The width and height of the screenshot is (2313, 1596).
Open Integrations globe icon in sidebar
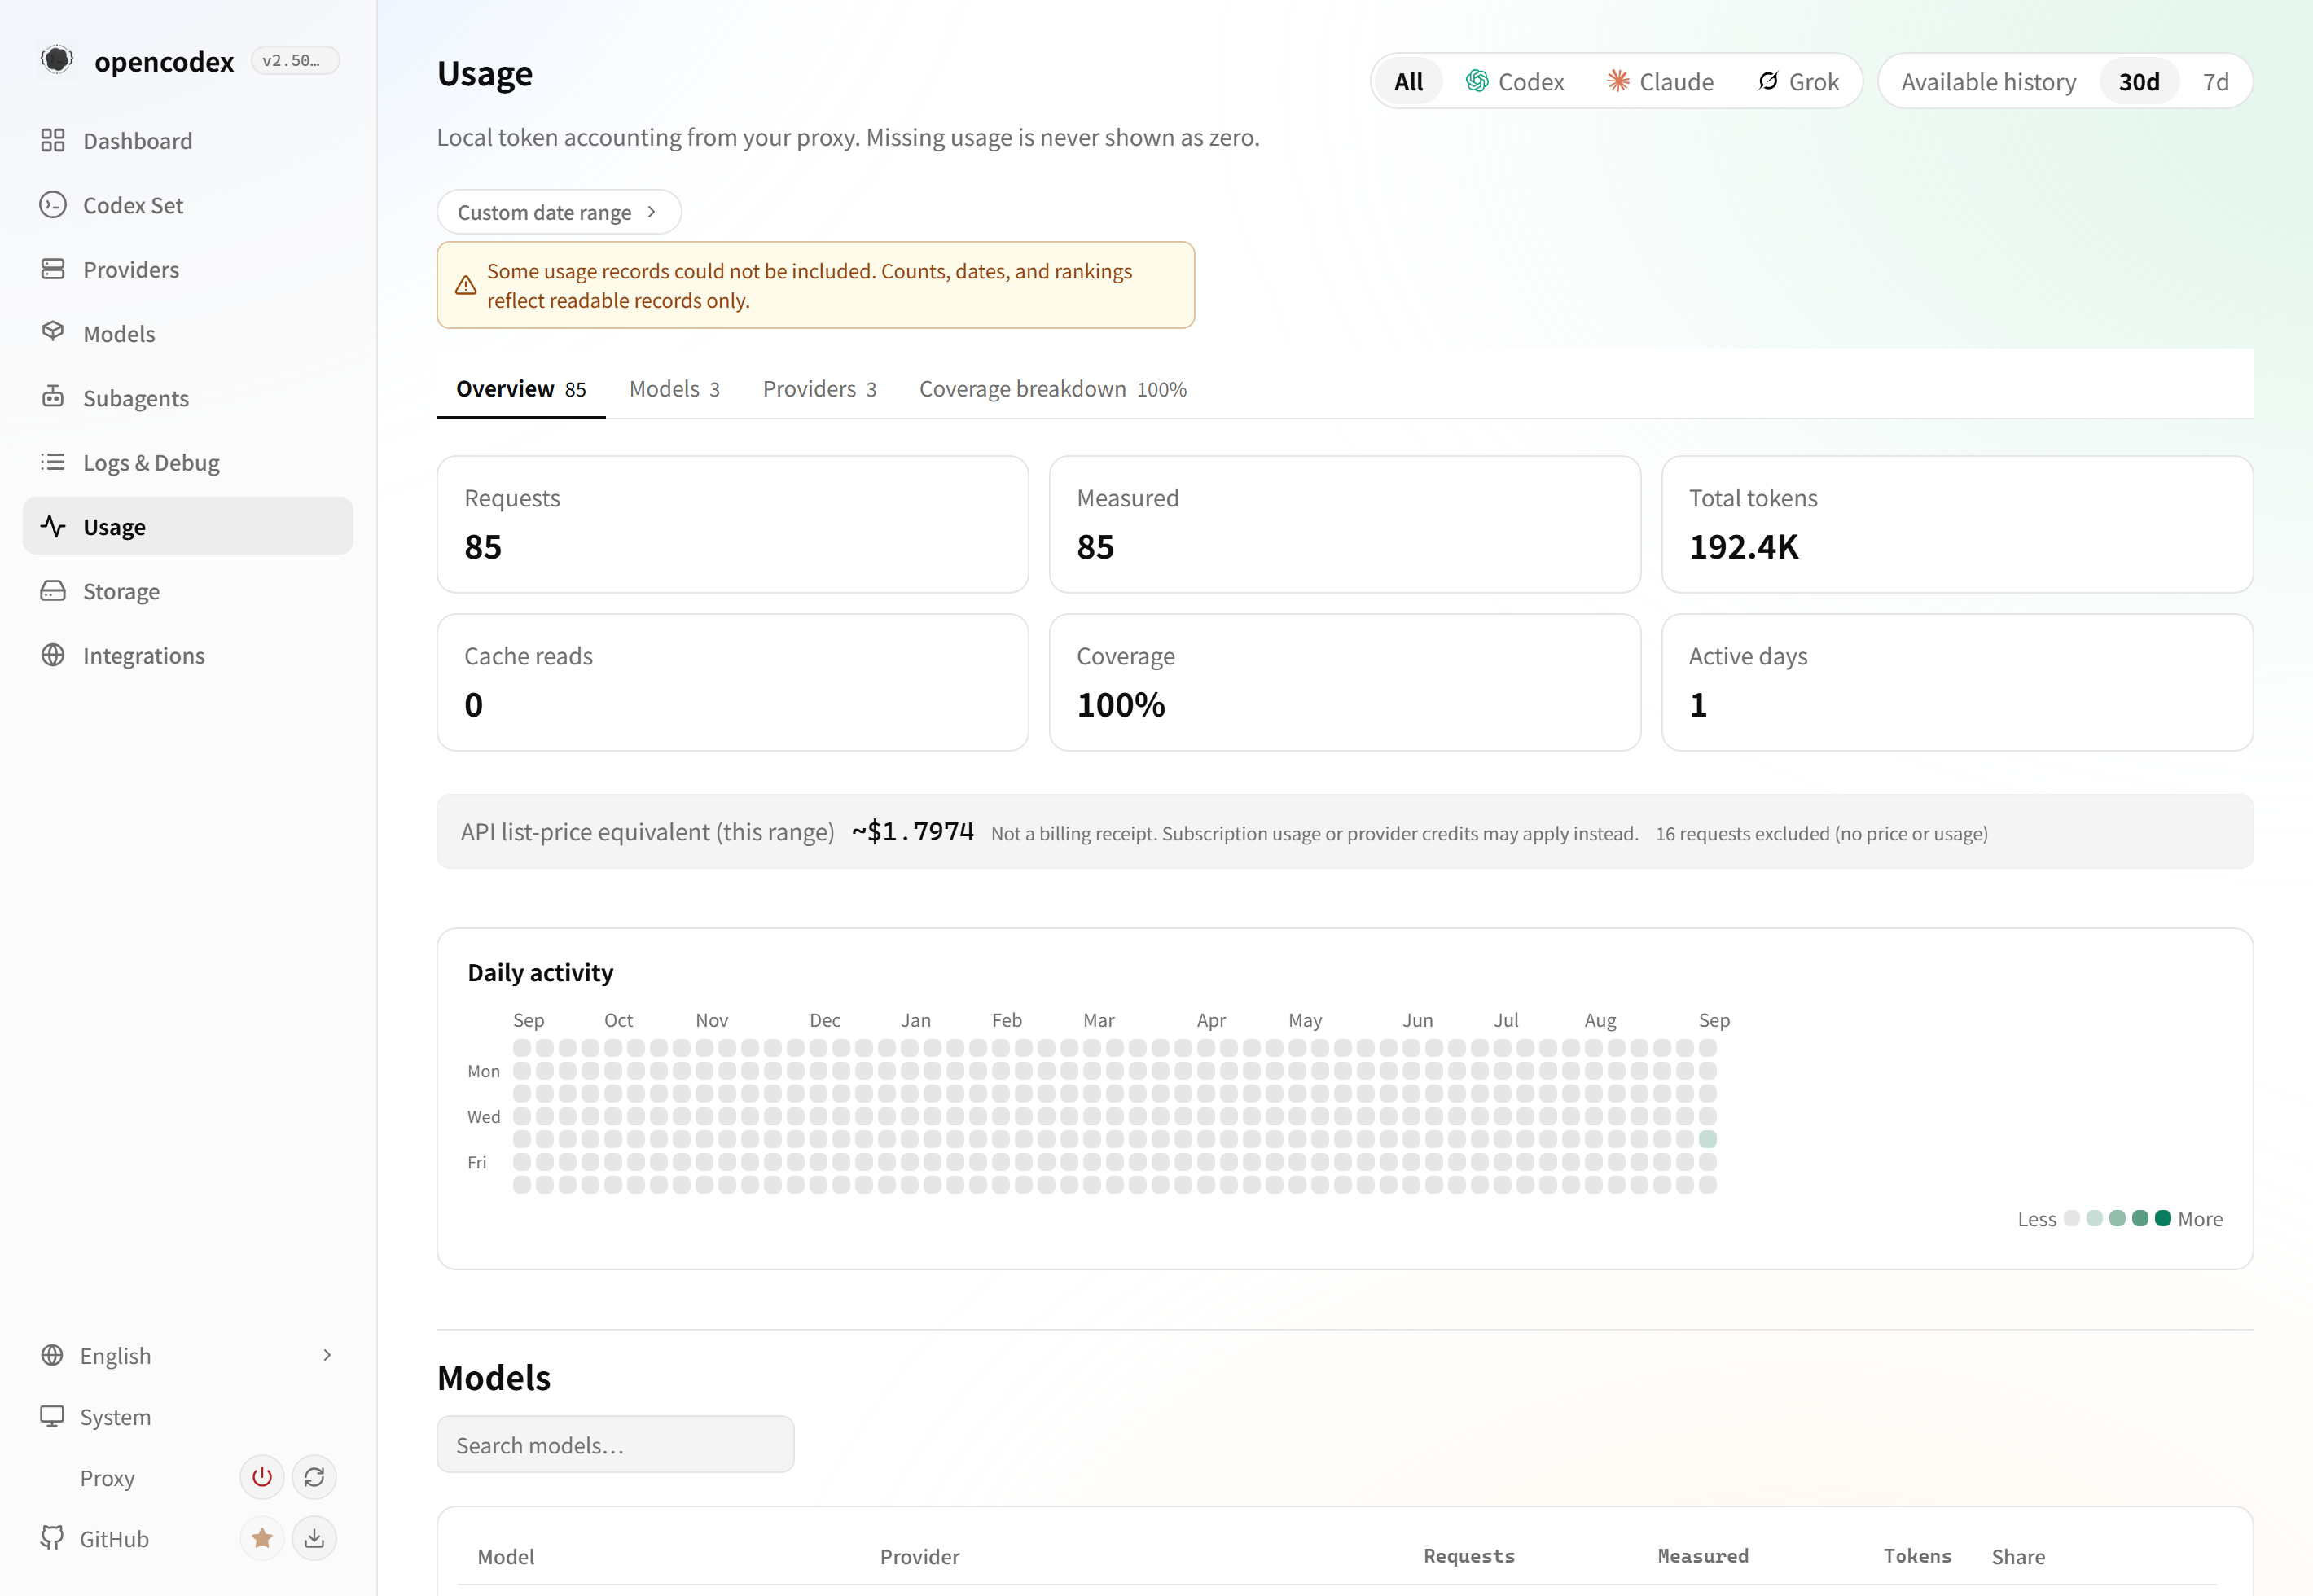(x=53, y=655)
